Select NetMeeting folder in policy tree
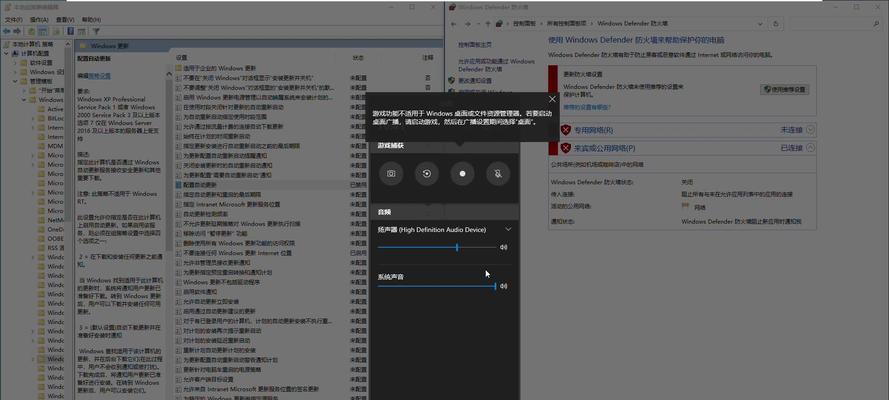The height and width of the screenshot is (400, 889). point(52,220)
